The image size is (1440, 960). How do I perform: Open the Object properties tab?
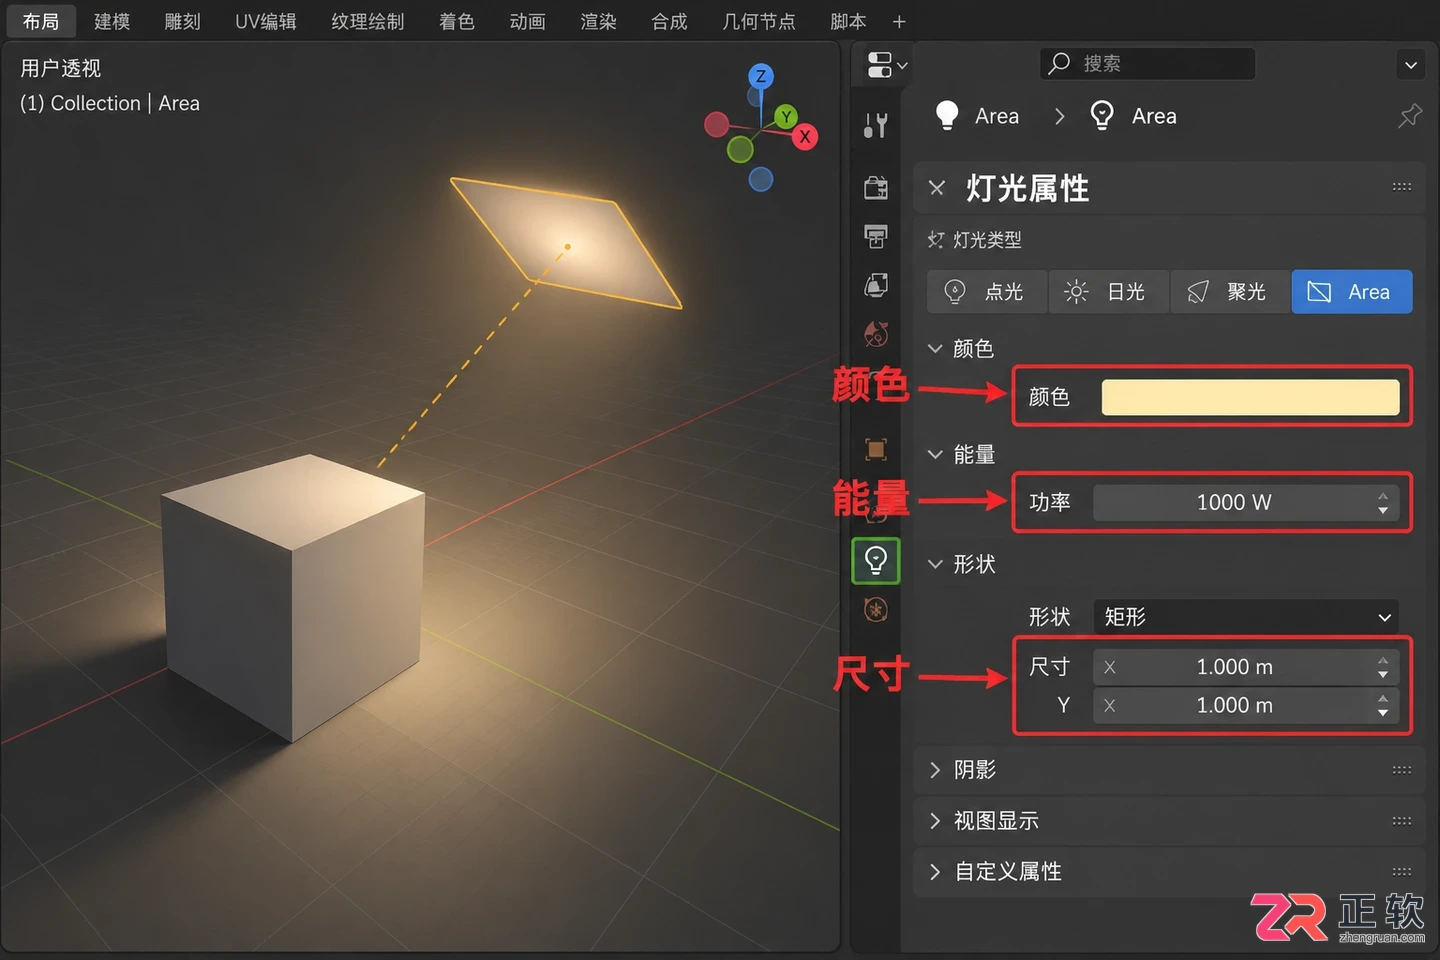click(x=876, y=449)
